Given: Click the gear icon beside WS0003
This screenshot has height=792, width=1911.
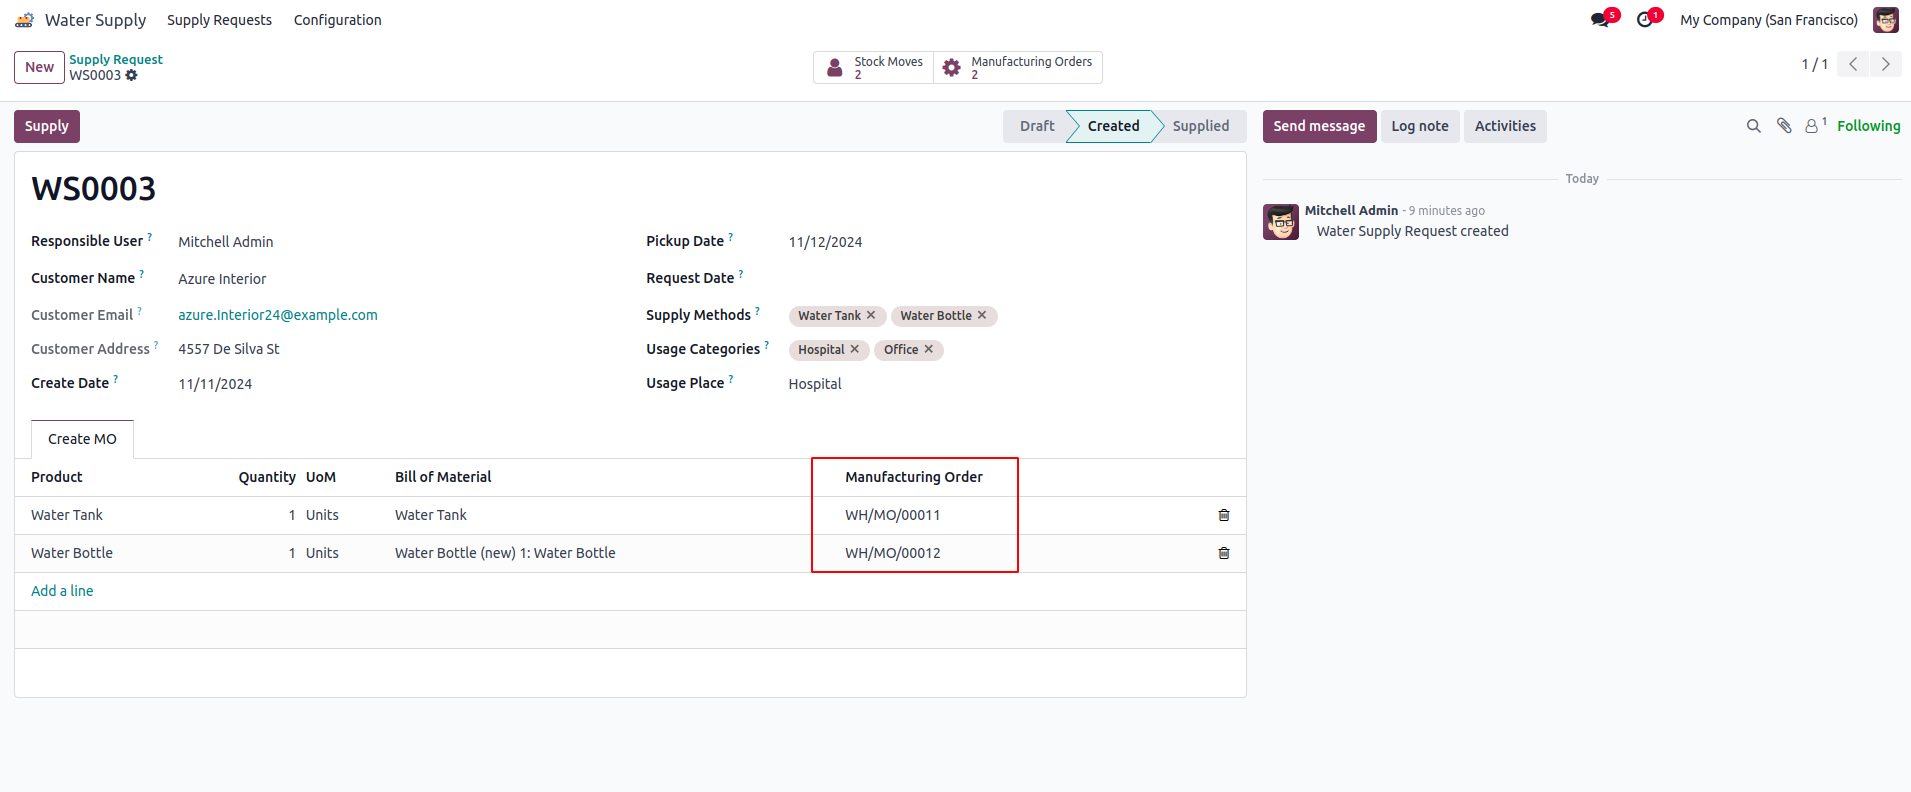Looking at the screenshot, I should pyautogui.click(x=132, y=76).
